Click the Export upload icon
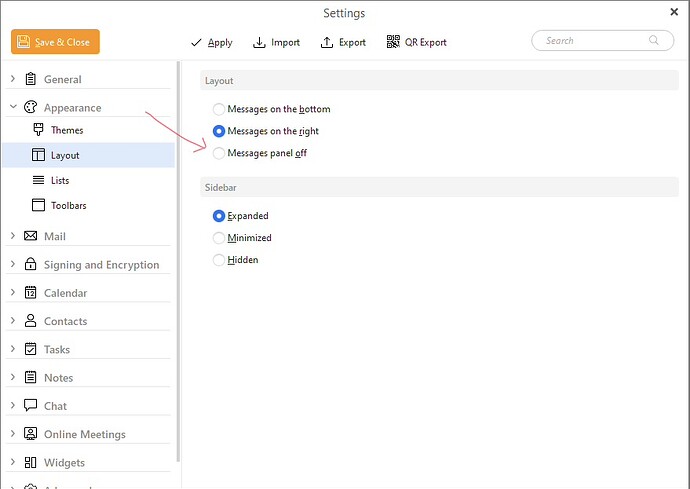Image resolution: width=690 pixels, height=489 pixels. pyautogui.click(x=327, y=42)
